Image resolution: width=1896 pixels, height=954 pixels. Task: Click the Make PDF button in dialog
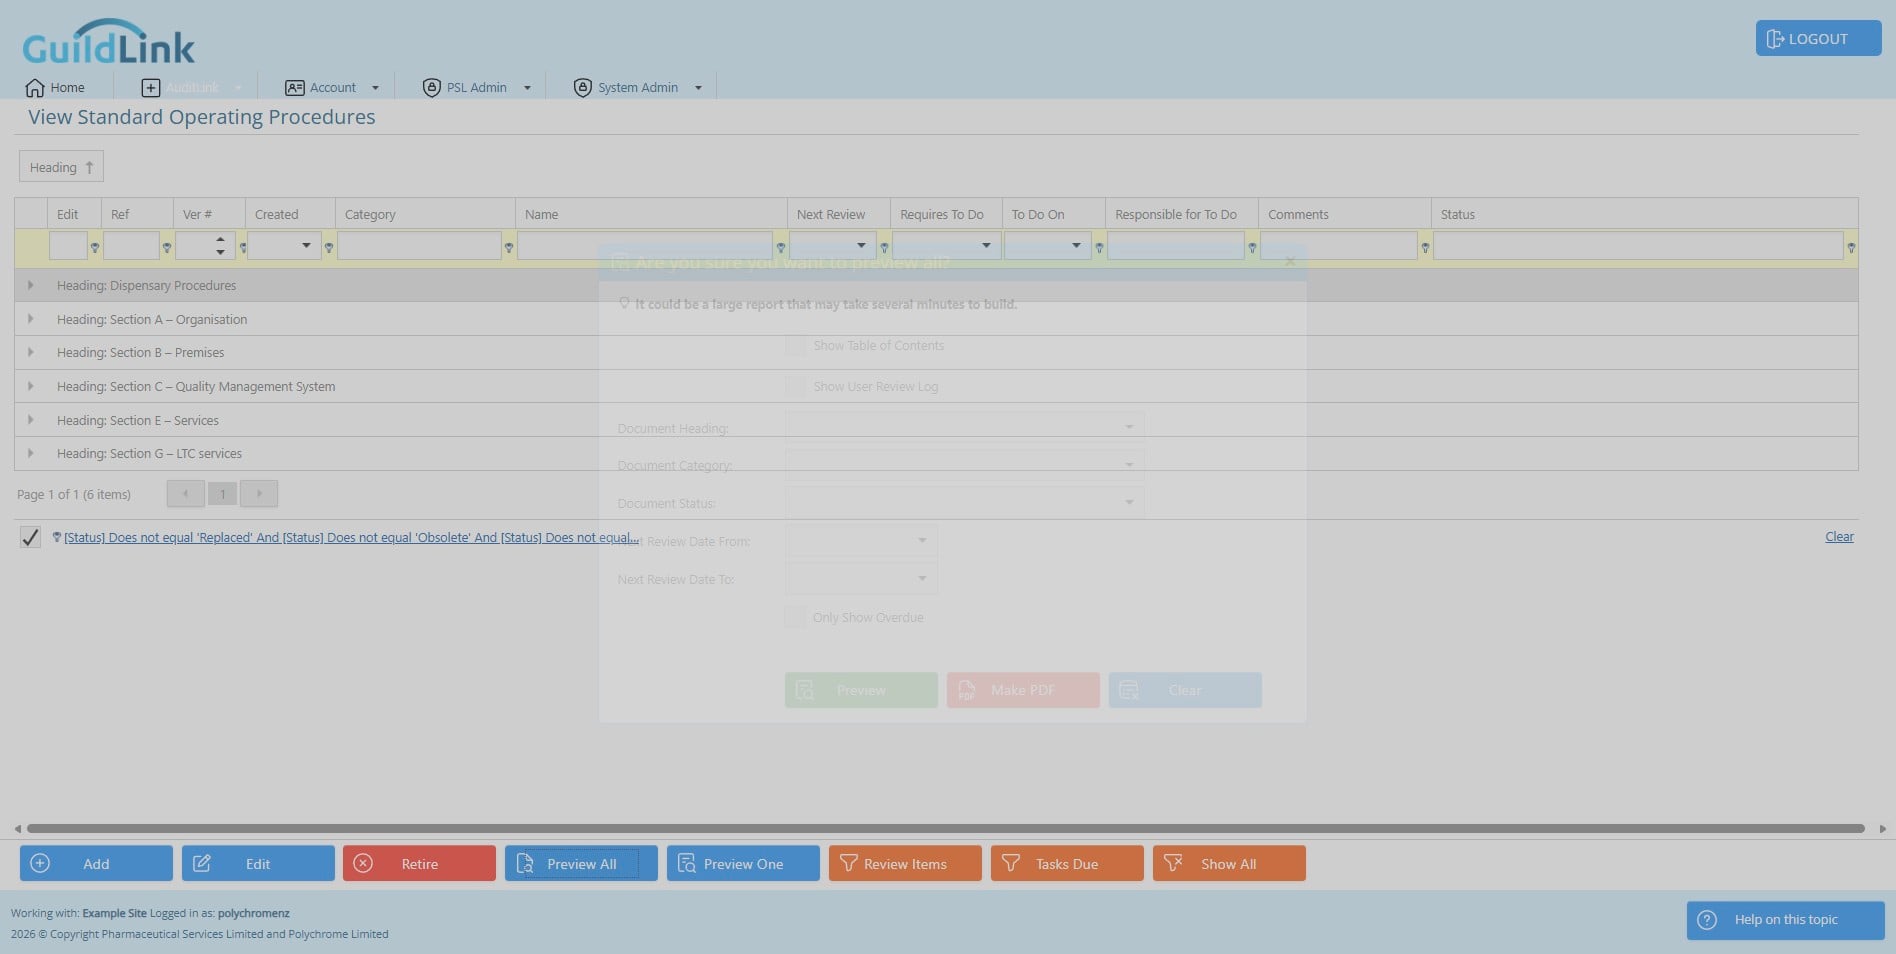(x=1023, y=690)
